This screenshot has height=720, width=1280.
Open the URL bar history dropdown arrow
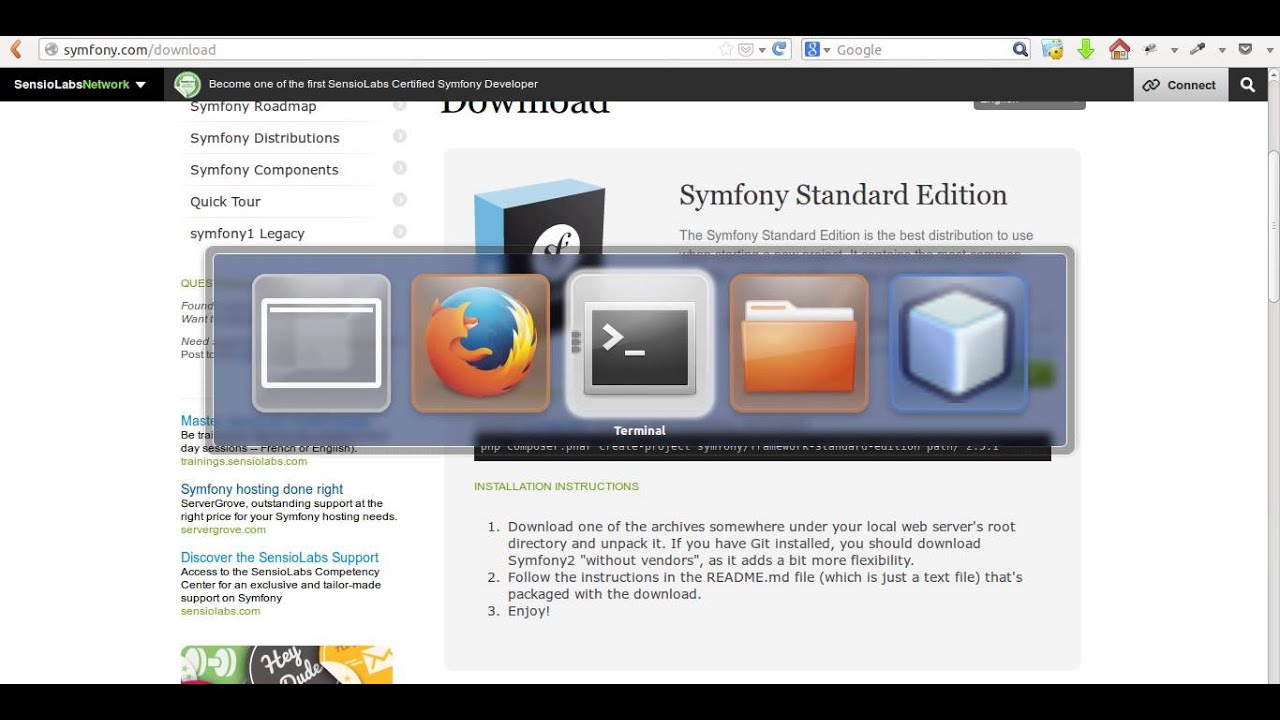(x=762, y=50)
